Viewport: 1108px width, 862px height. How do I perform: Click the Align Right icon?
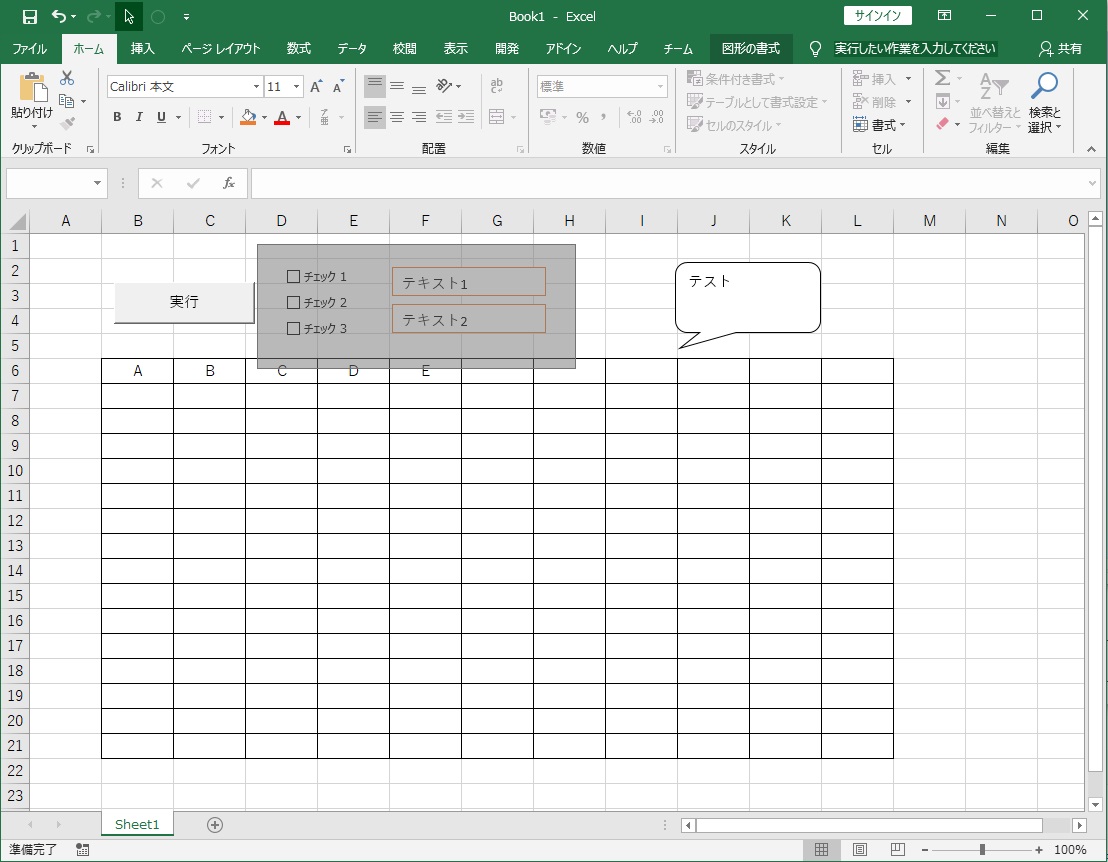(419, 117)
